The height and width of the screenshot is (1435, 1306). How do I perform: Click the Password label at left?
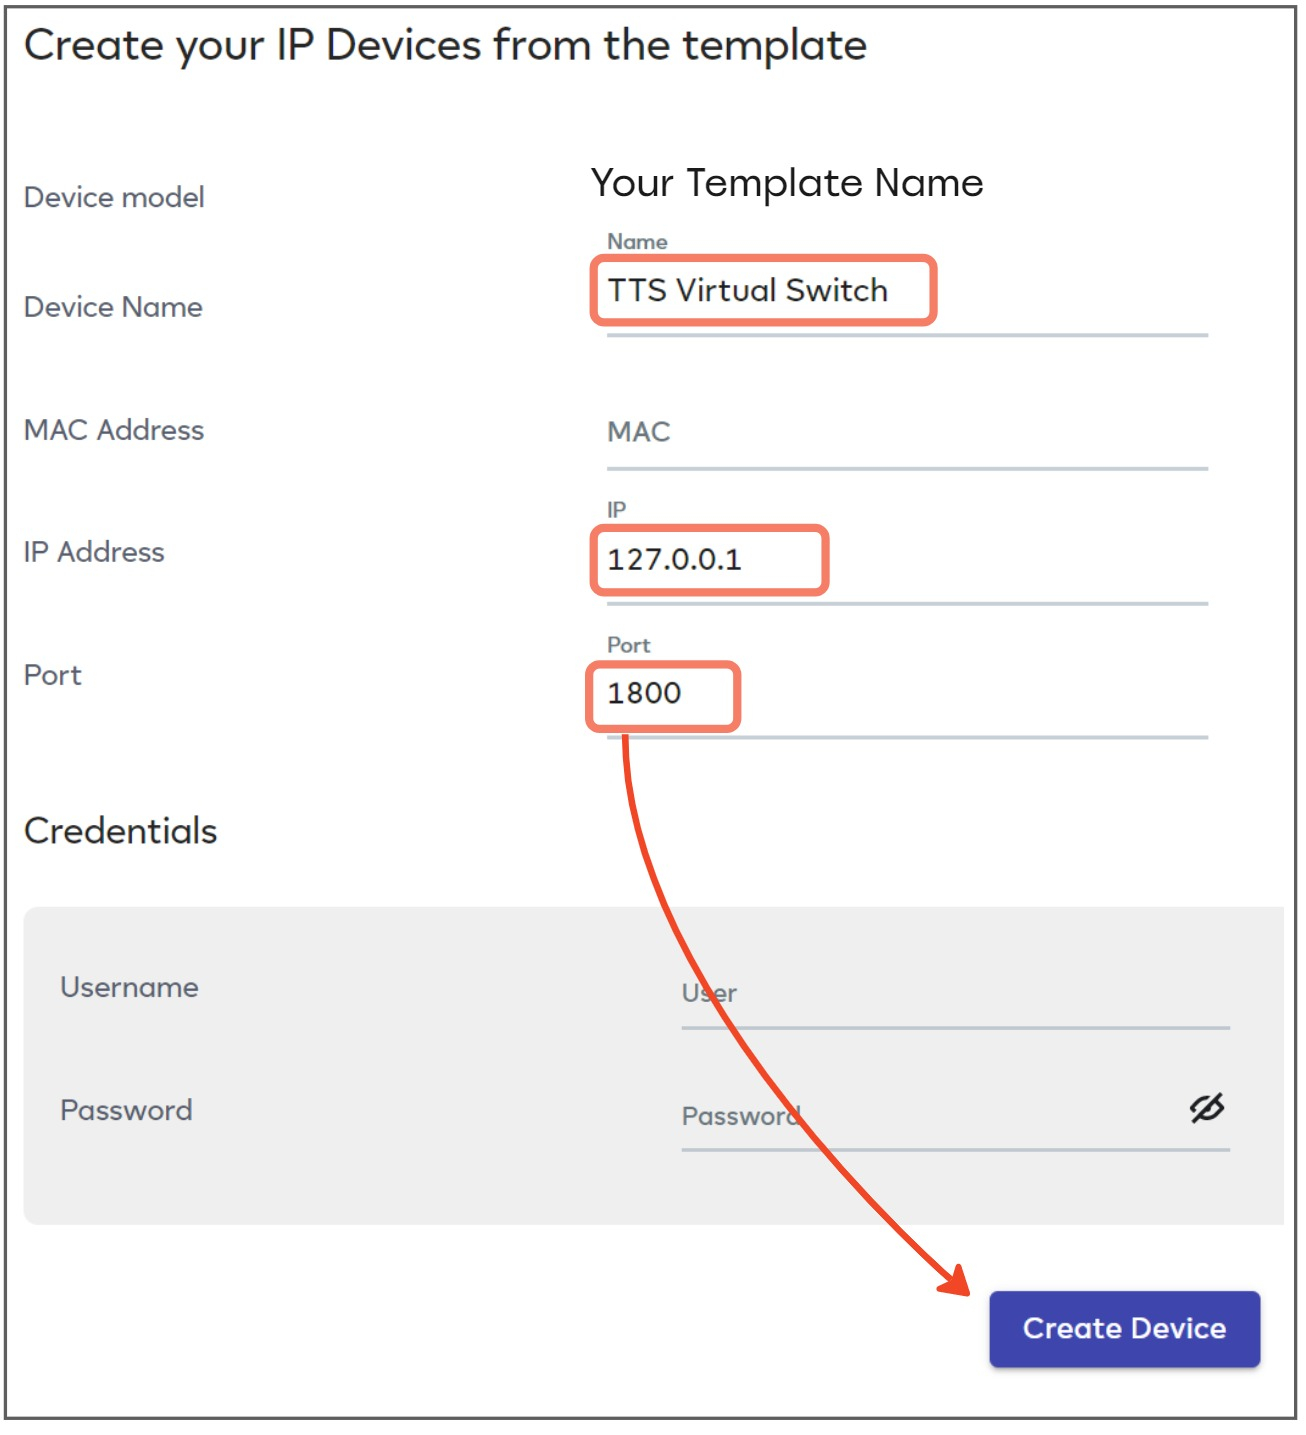(x=126, y=1110)
